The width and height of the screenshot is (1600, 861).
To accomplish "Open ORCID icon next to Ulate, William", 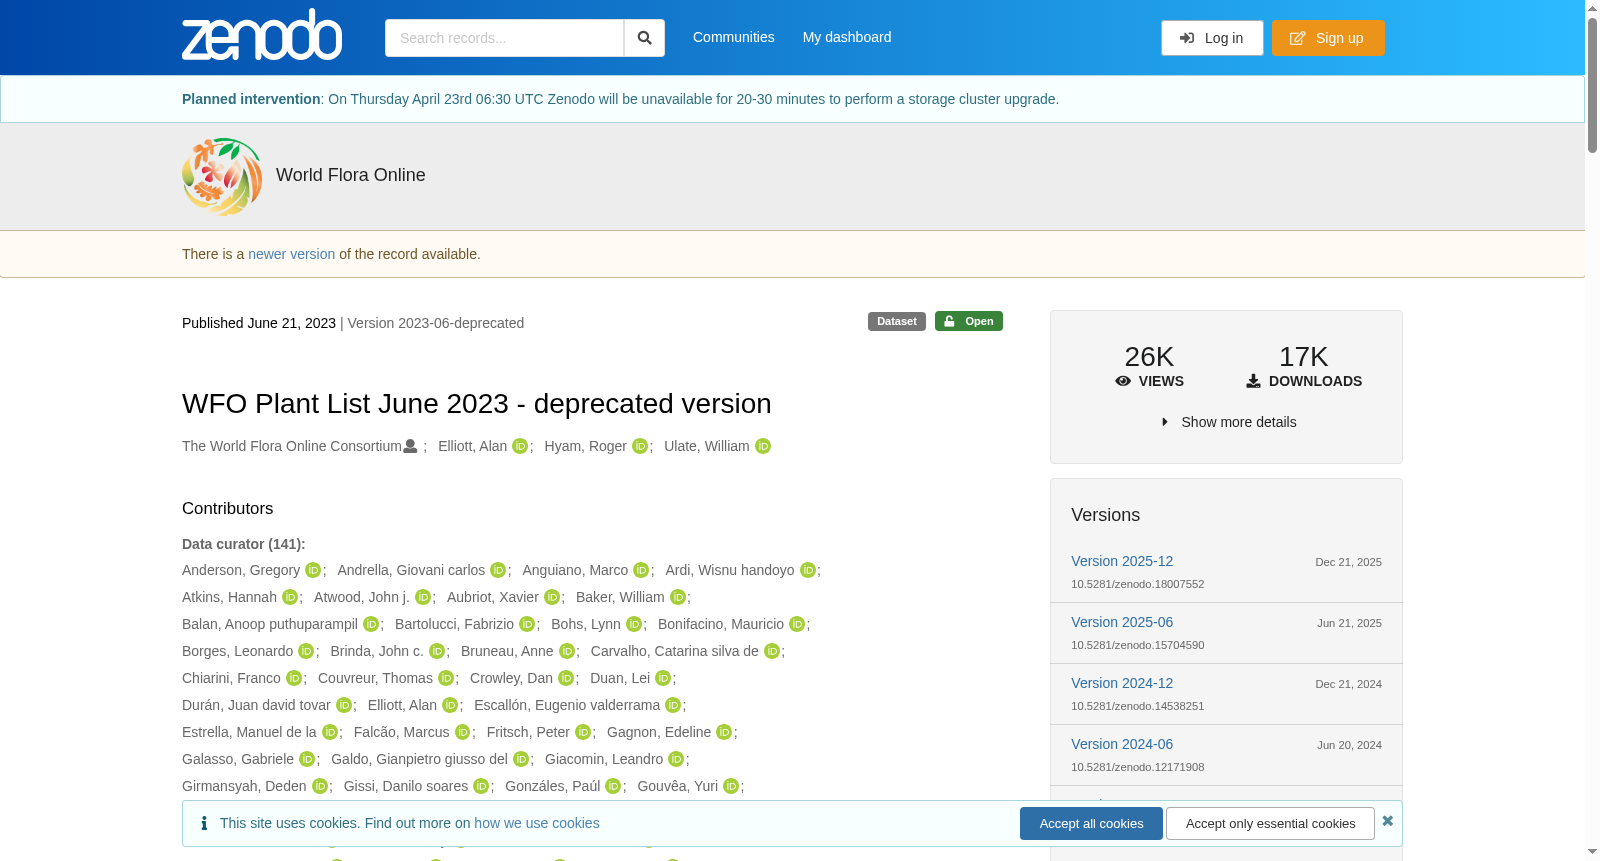I will (763, 446).
